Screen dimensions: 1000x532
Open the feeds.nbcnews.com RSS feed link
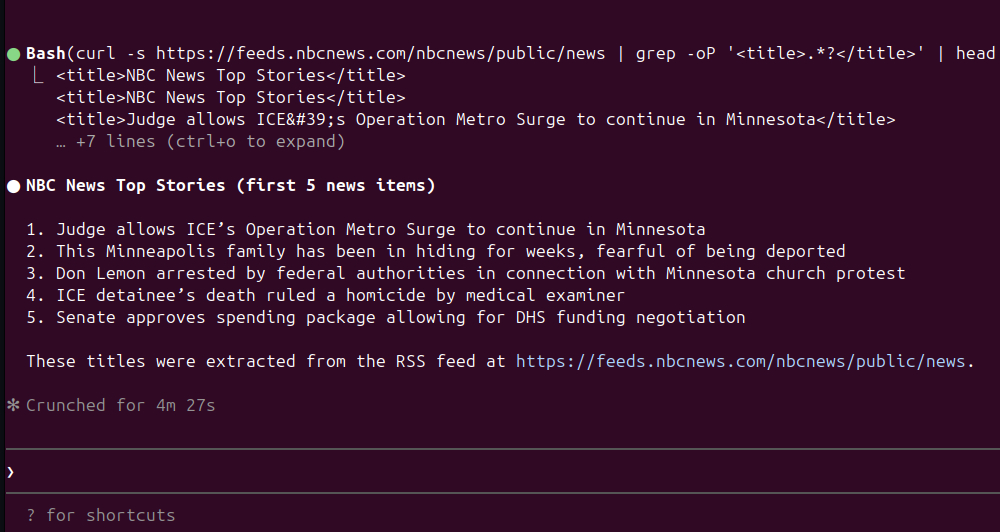(740, 361)
